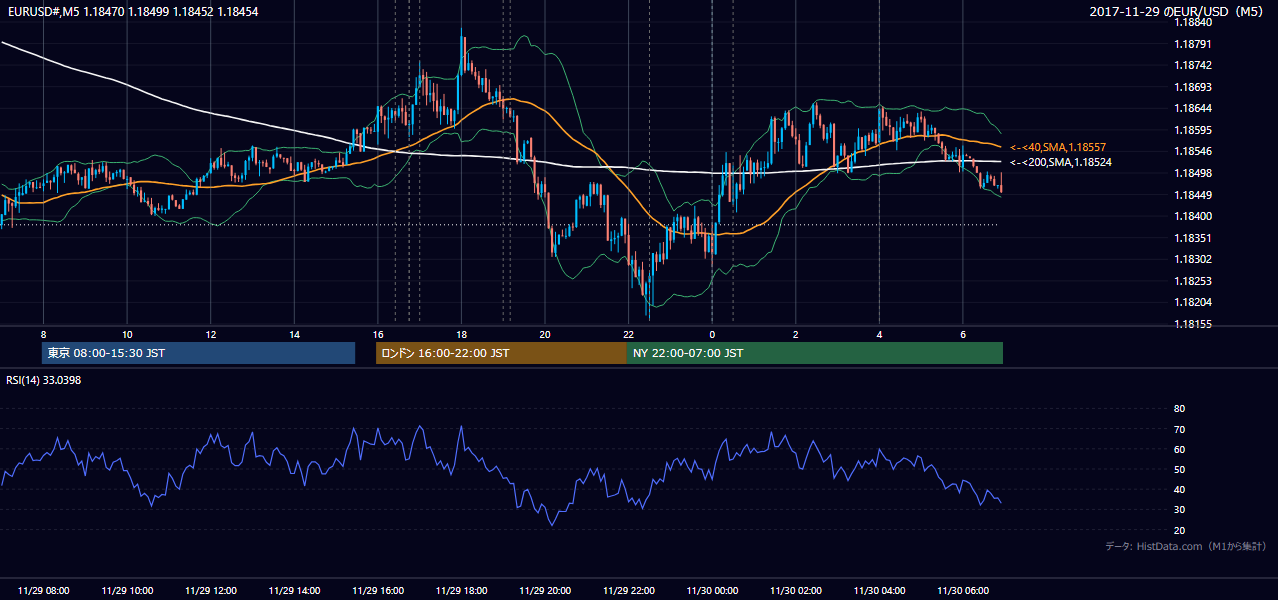
Task: Click price axis label 1.18693
Action: point(1192,87)
